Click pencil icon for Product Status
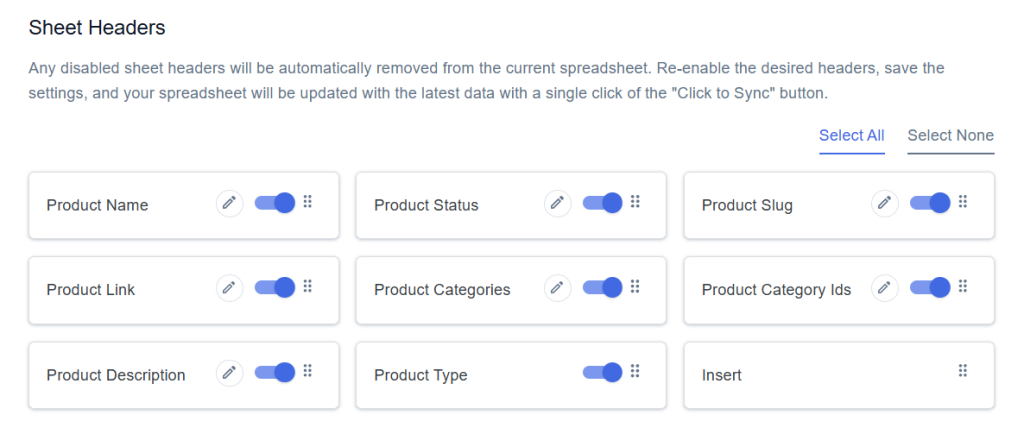The image size is (1024, 434). pos(557,203)
